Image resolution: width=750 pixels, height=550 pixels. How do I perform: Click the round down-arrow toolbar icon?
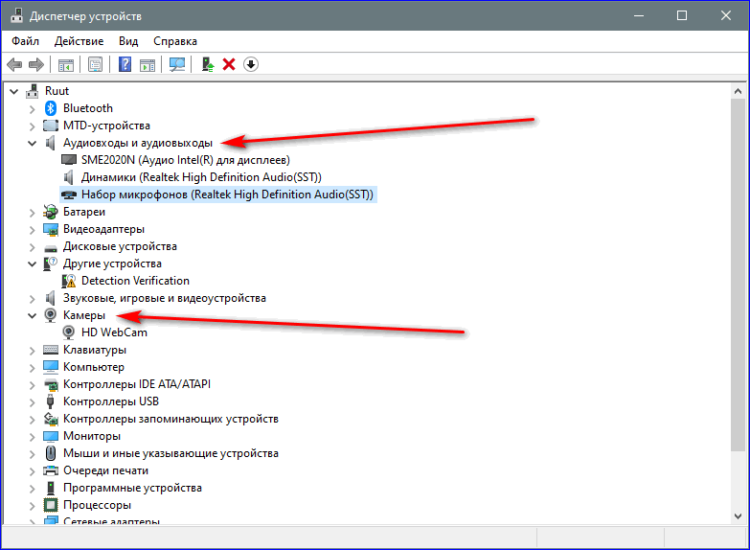tap(250, 64)
